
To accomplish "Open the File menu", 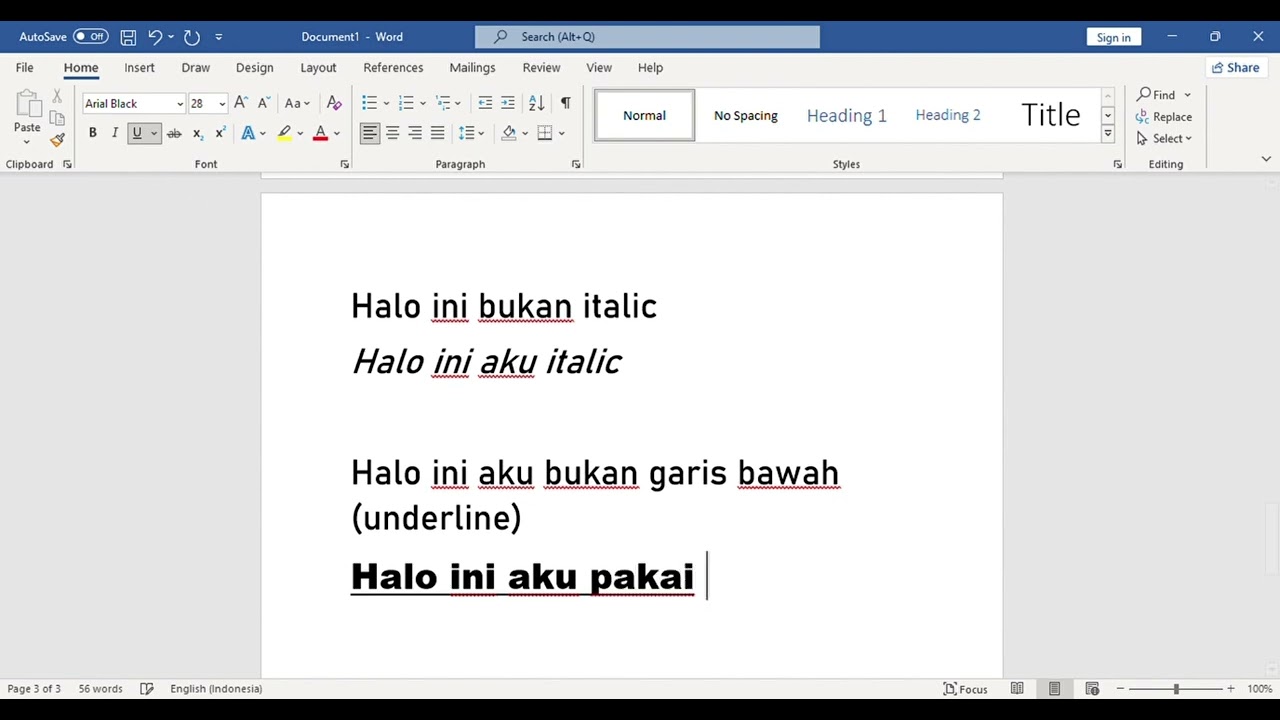I will point(24,67).
